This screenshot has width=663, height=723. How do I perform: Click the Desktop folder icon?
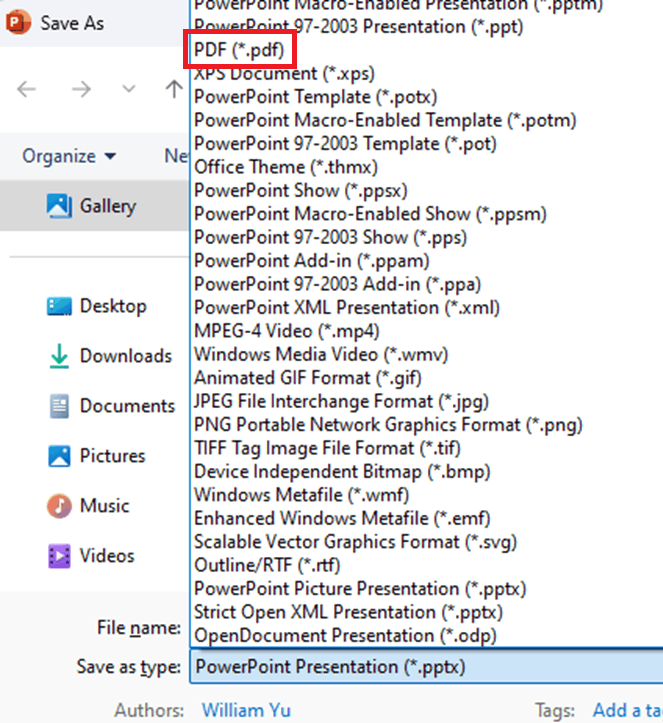tap(59, 306)
